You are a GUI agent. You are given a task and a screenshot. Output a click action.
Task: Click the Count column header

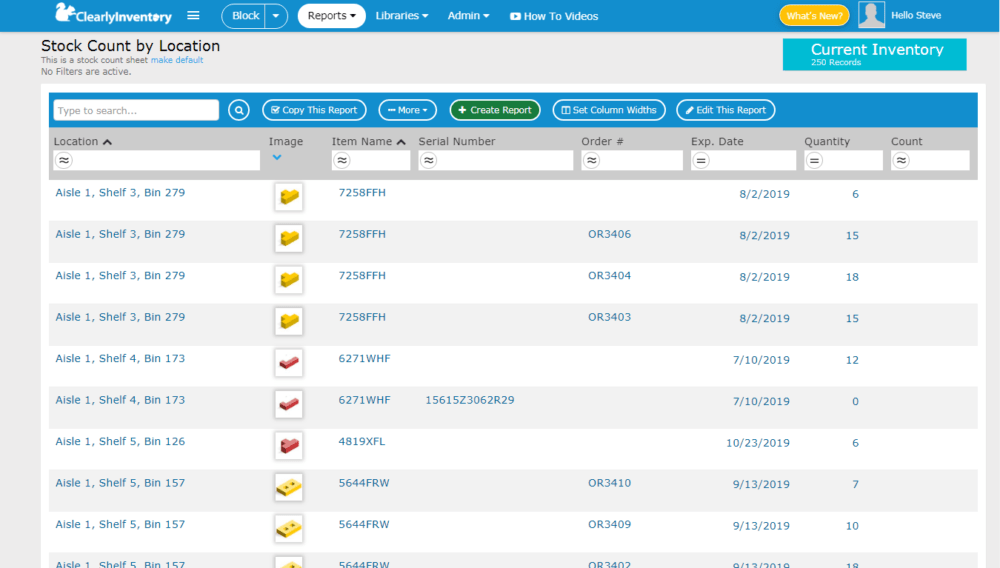906,142
